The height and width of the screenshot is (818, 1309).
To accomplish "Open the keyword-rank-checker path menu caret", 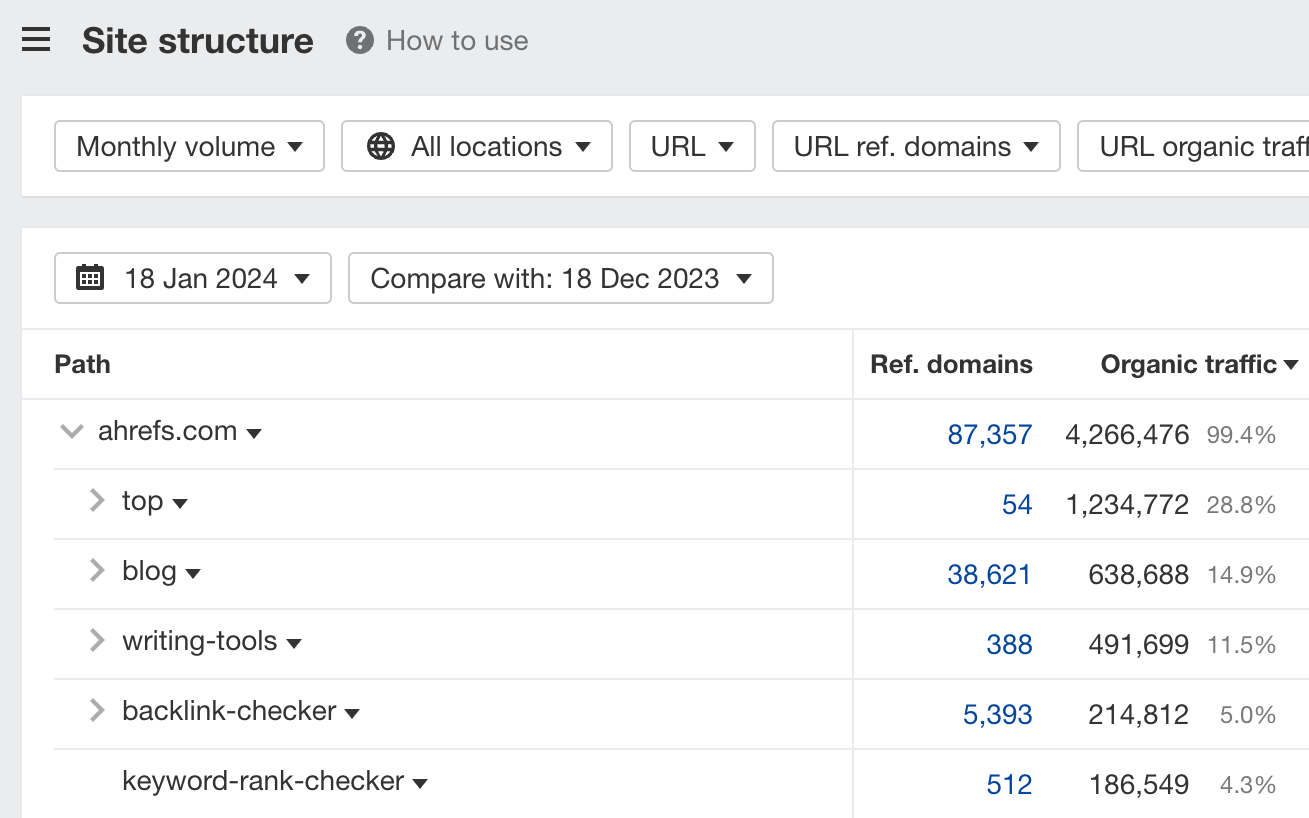I will point(420,783).
